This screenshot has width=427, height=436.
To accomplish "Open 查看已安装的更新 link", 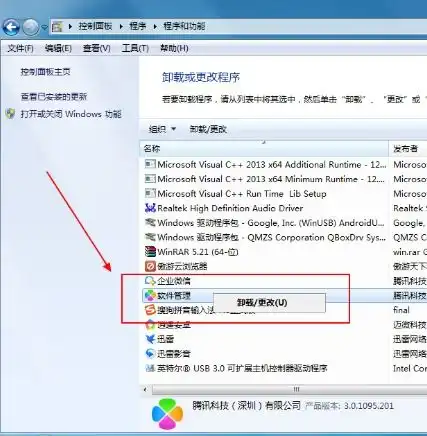I will [x=54, y=97].
